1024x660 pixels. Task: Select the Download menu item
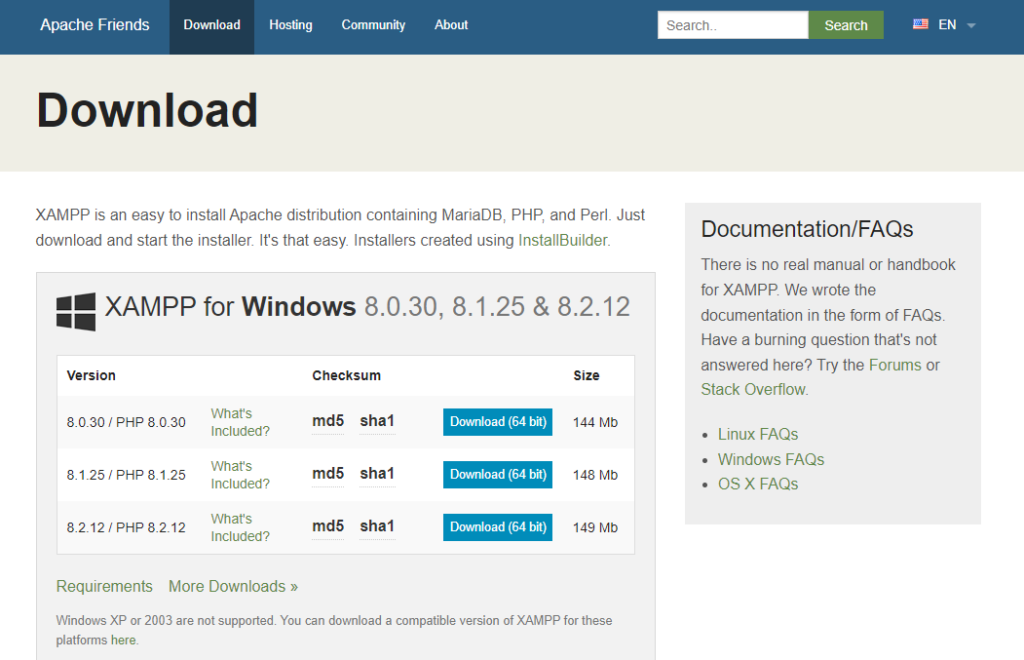[212, 25]
